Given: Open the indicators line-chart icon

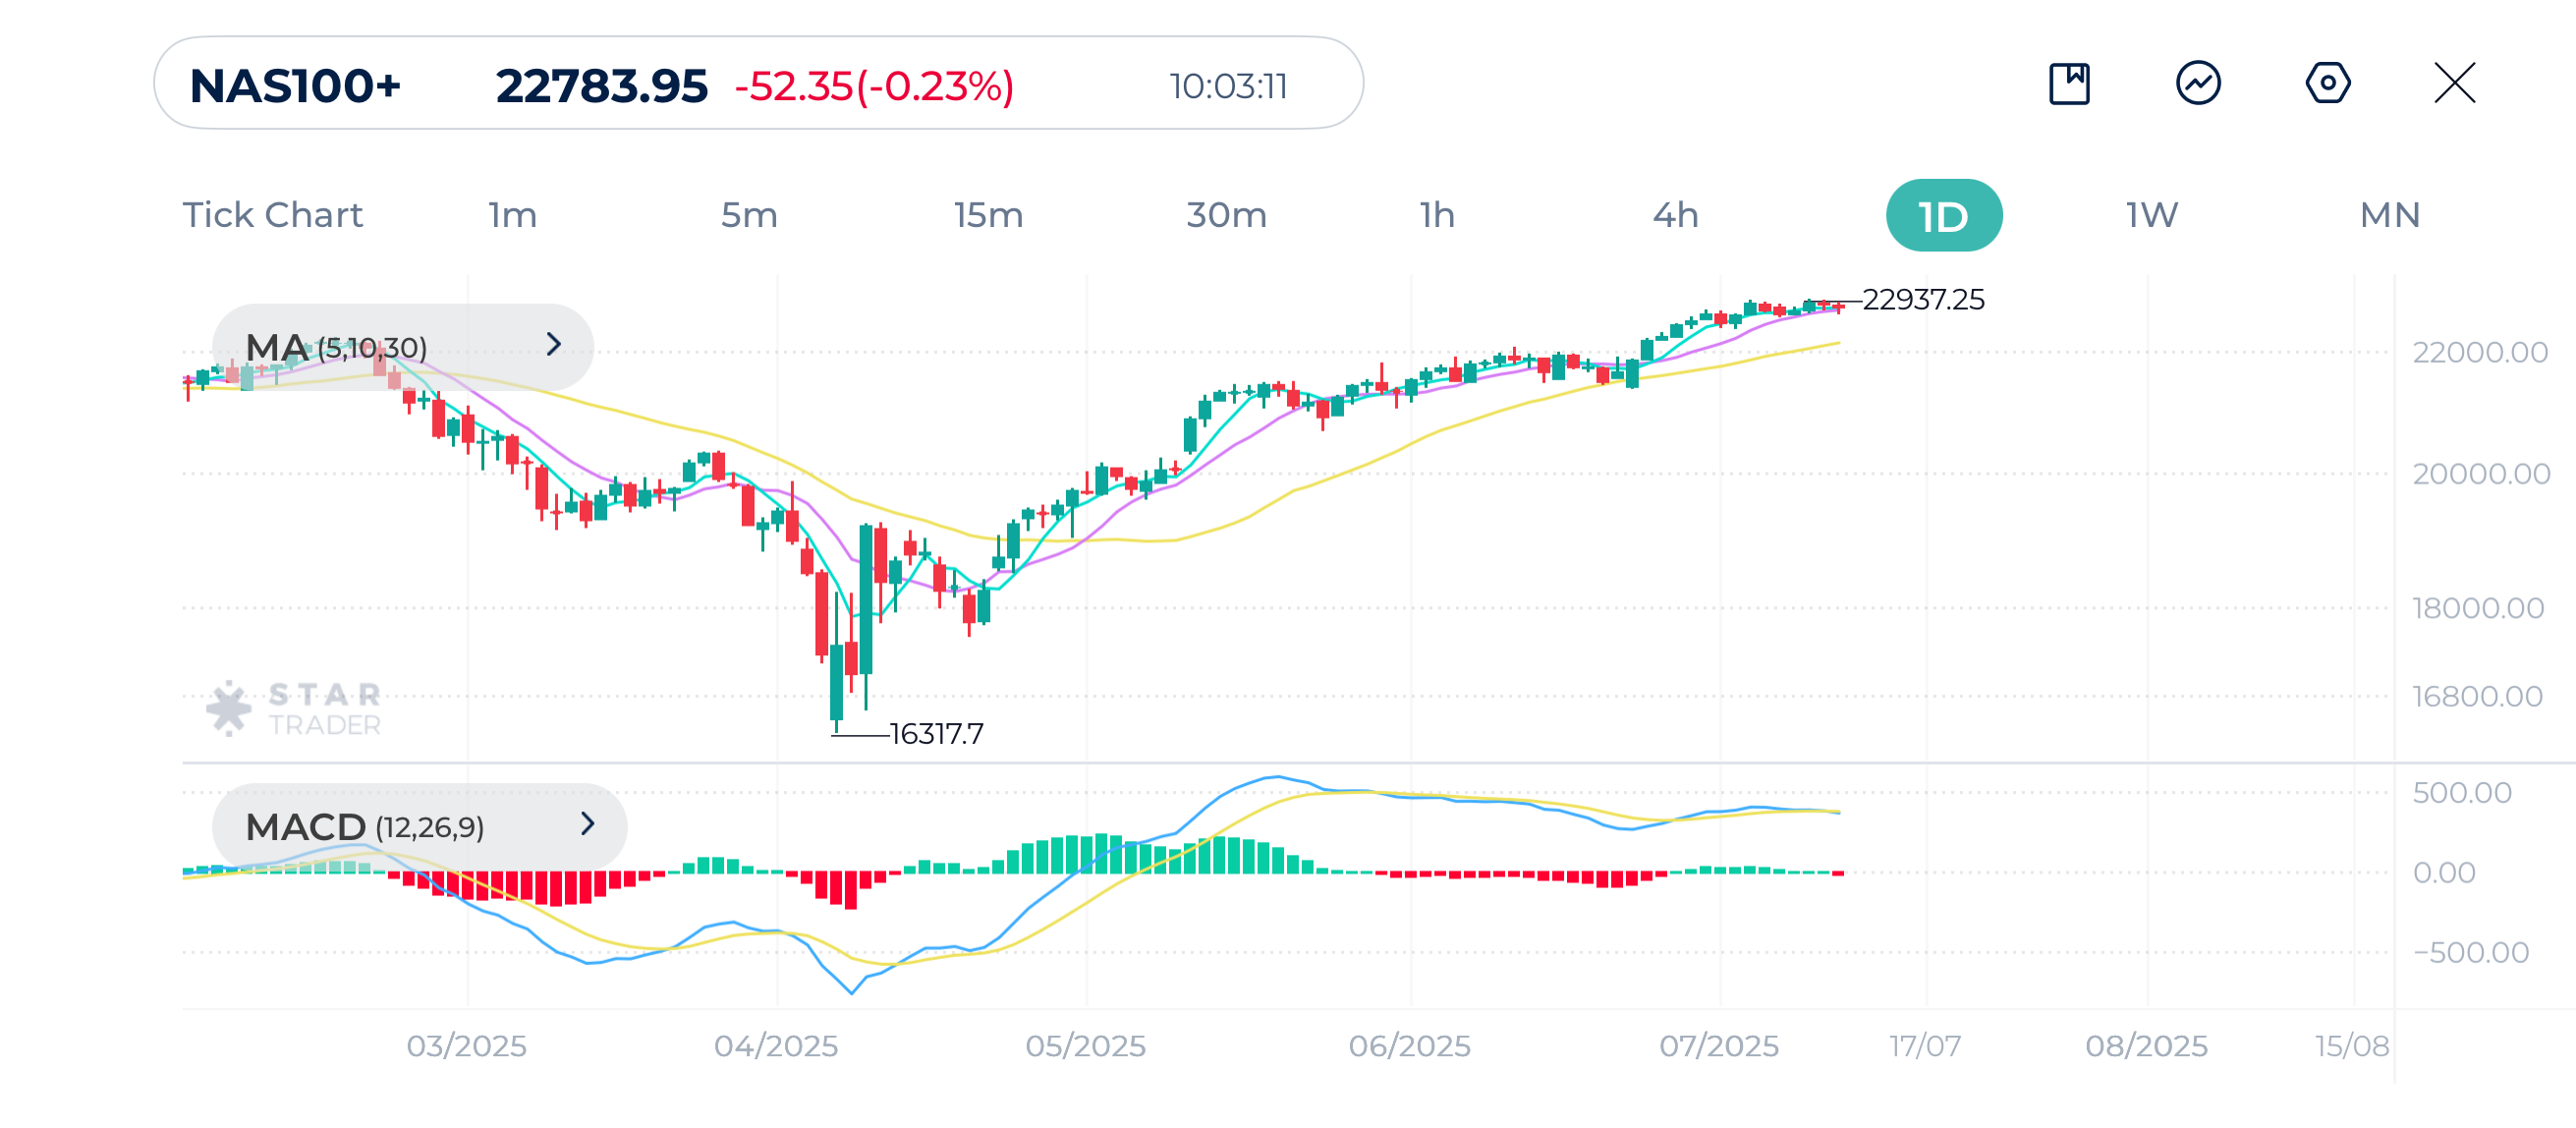Looking at the screenshot, I should (x=2198, y=84).
